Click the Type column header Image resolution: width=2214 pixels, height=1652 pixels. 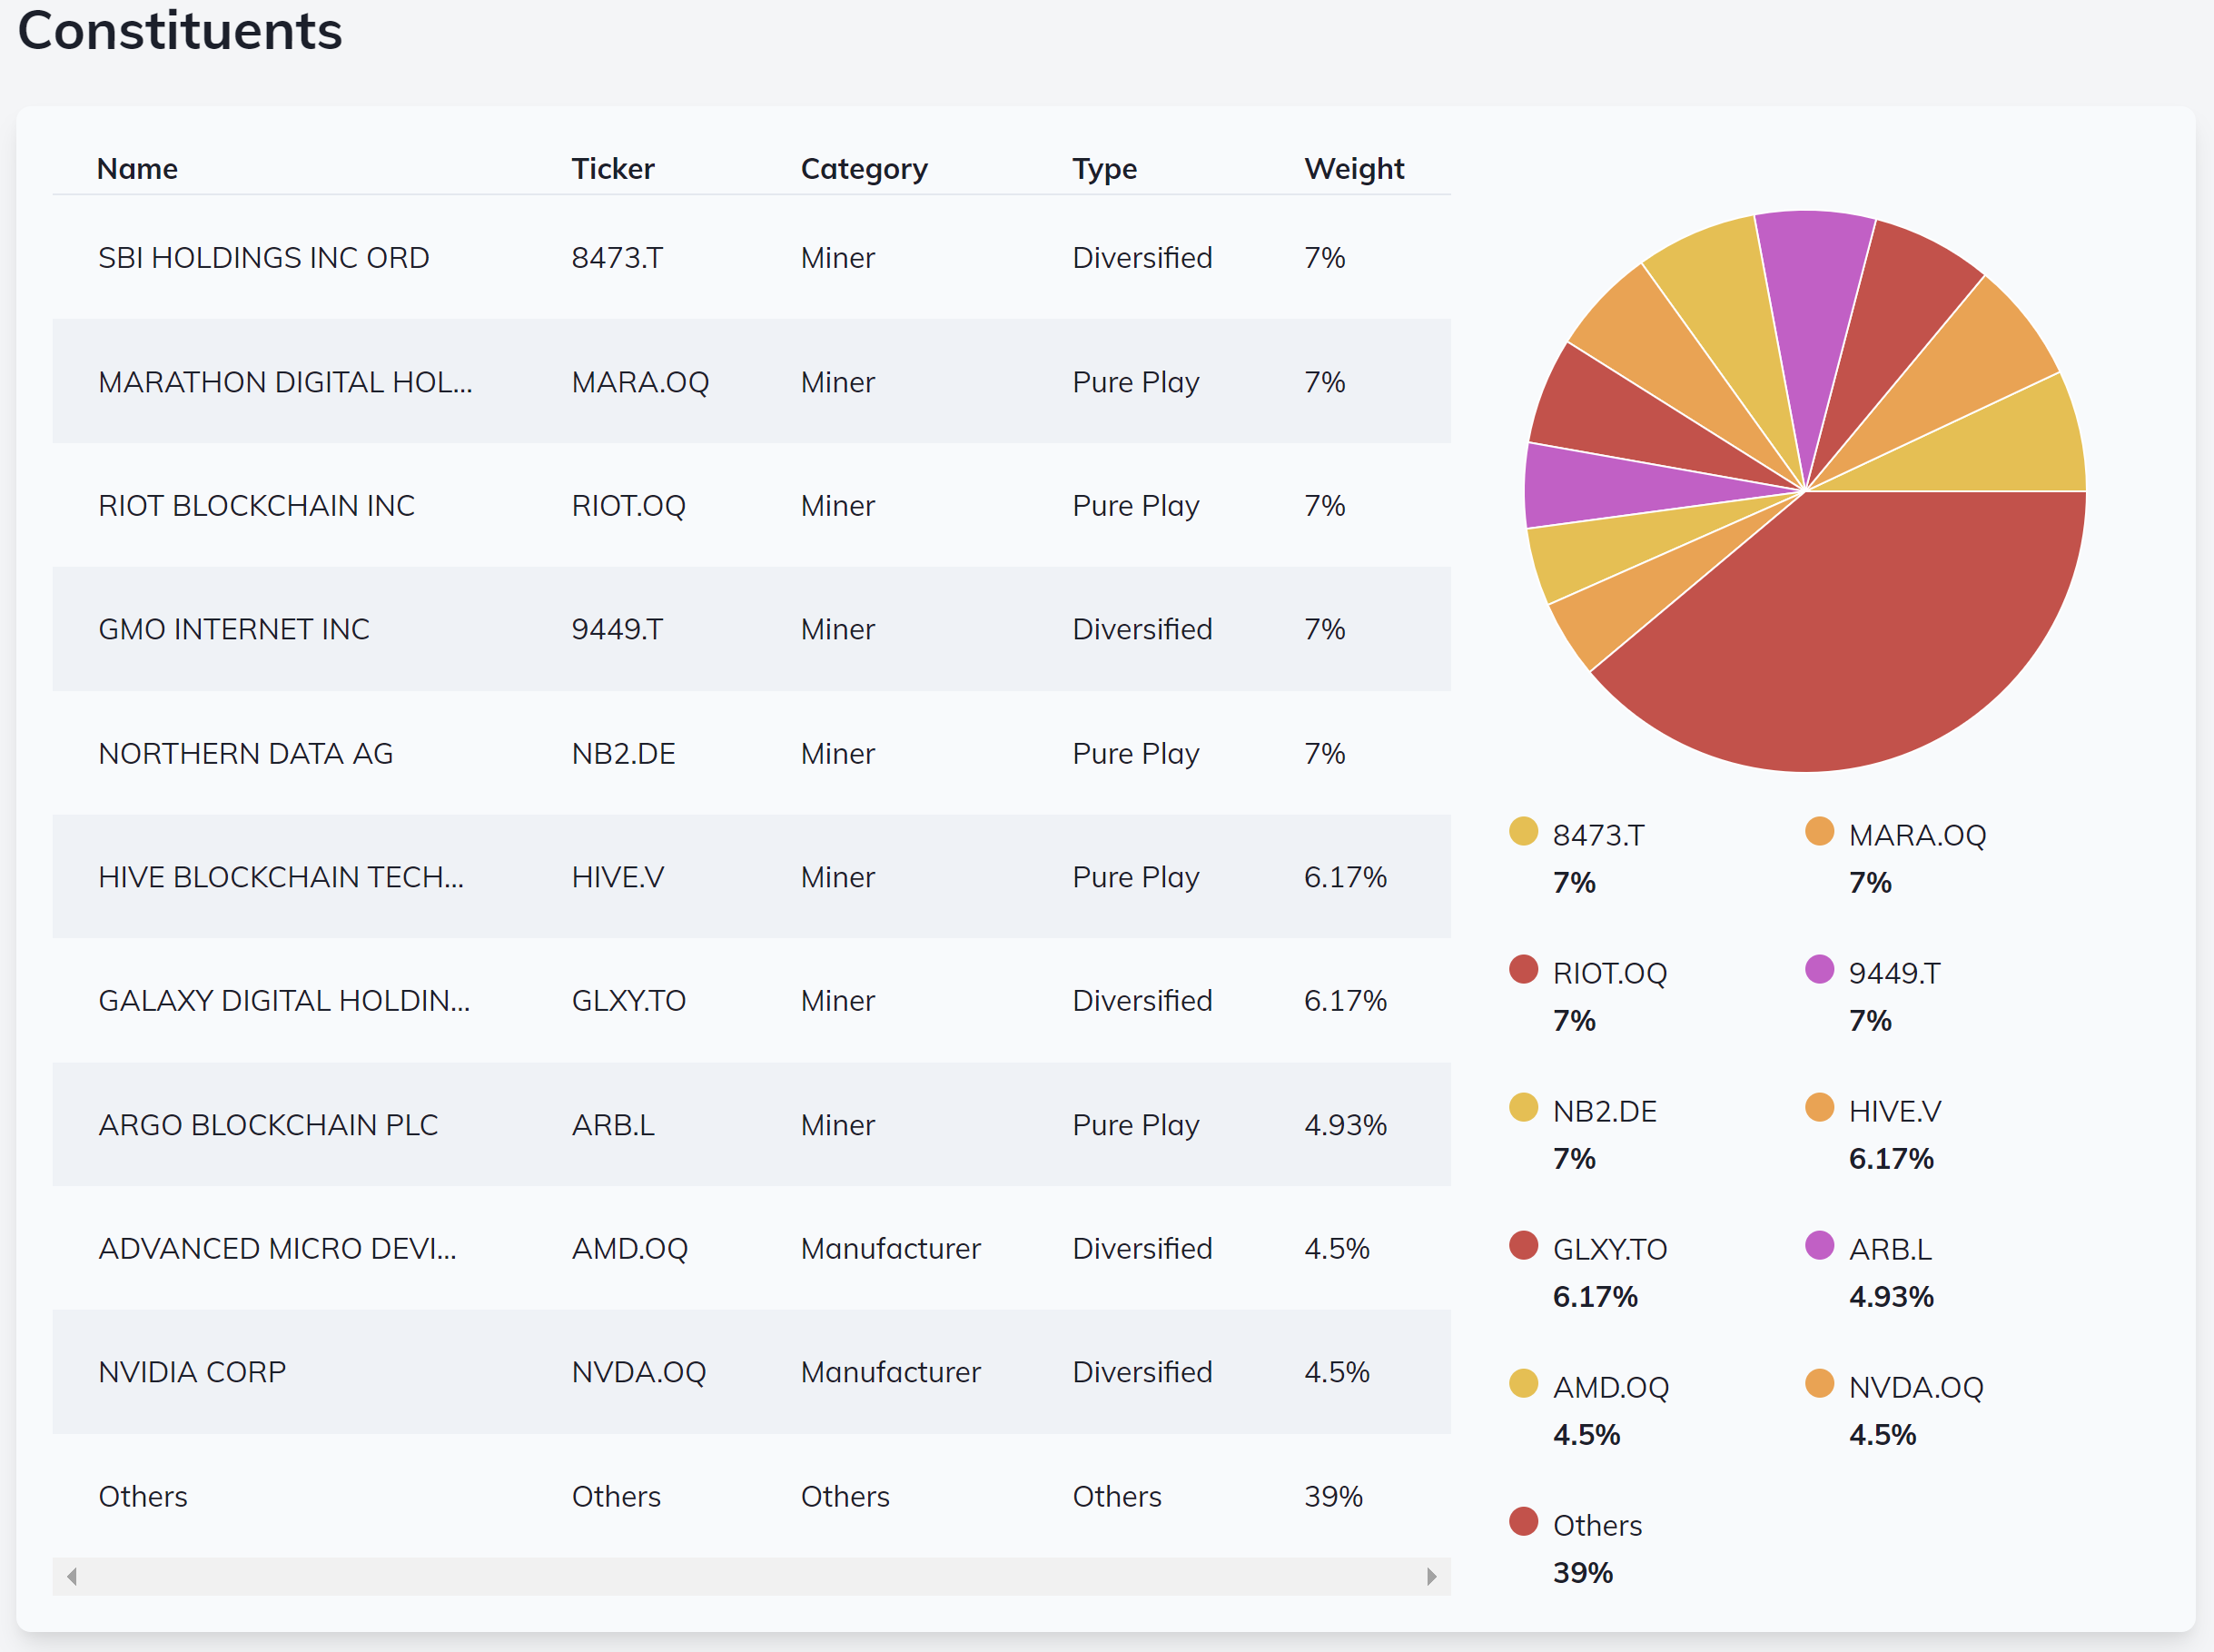[1104, 169]
